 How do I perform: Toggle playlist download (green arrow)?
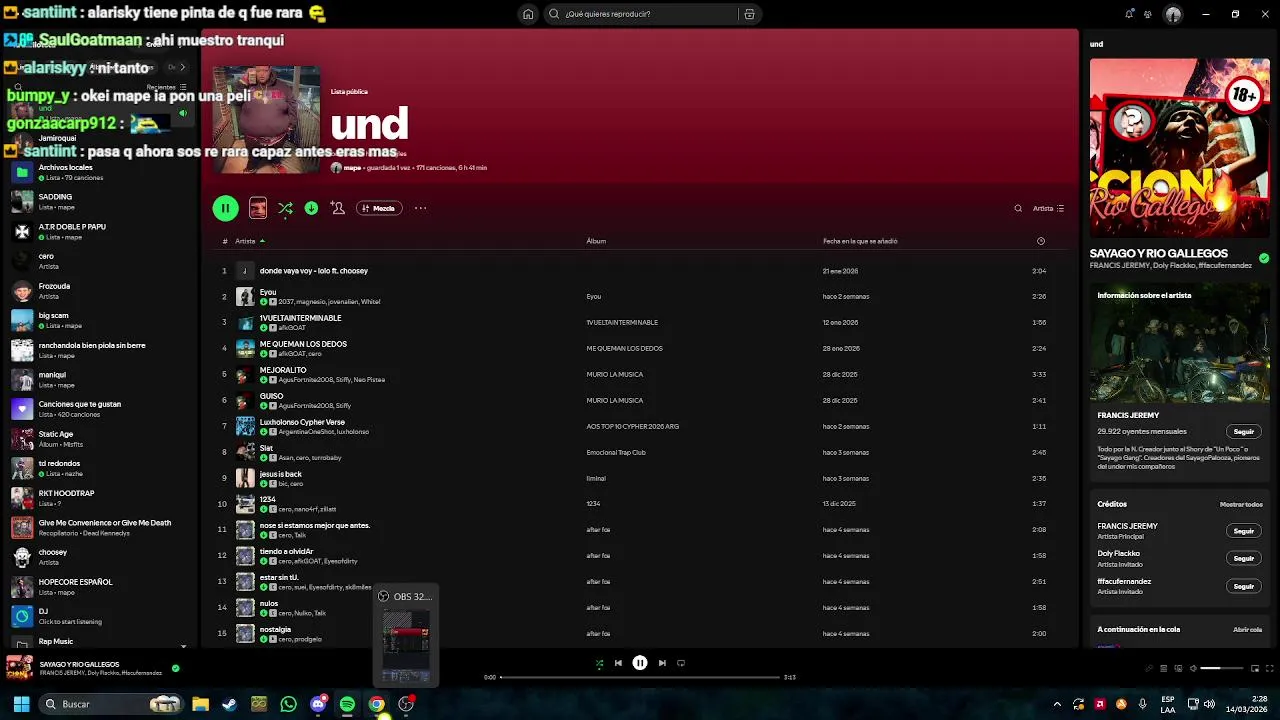point(311,208)
